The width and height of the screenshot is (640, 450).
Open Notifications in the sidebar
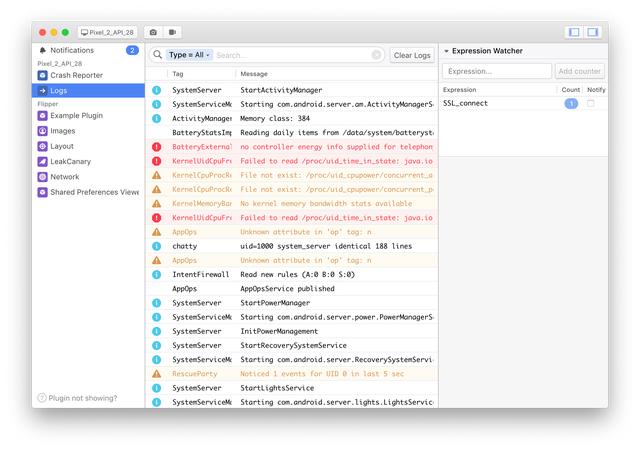coord(88,50)
